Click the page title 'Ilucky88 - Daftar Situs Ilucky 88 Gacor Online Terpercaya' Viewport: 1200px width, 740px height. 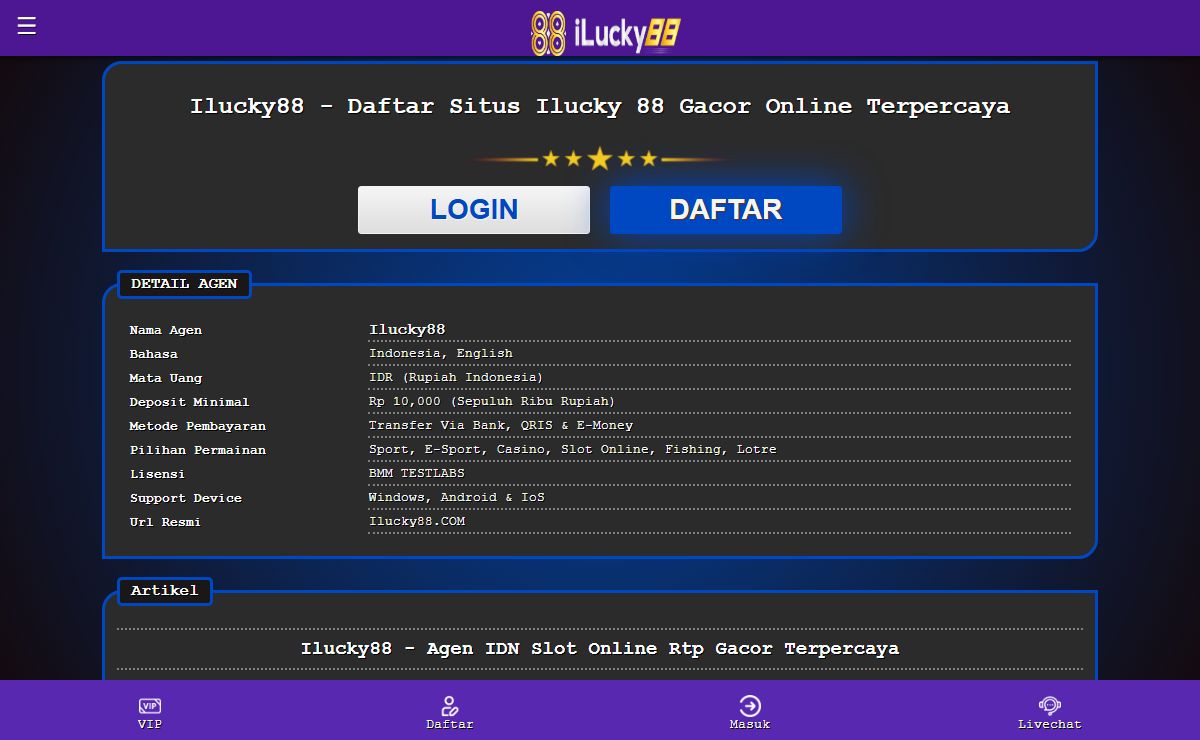600,106
